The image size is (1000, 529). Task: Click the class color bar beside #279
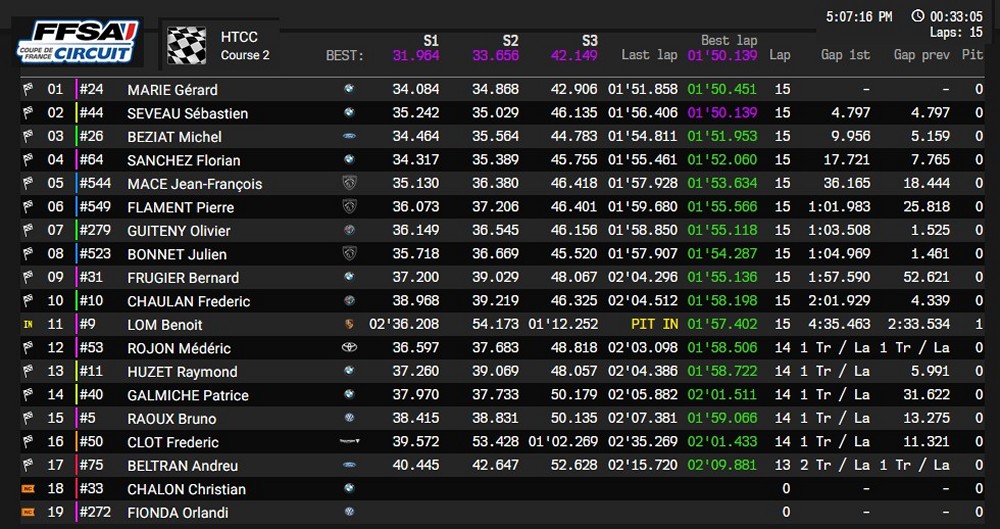(77, 231)
